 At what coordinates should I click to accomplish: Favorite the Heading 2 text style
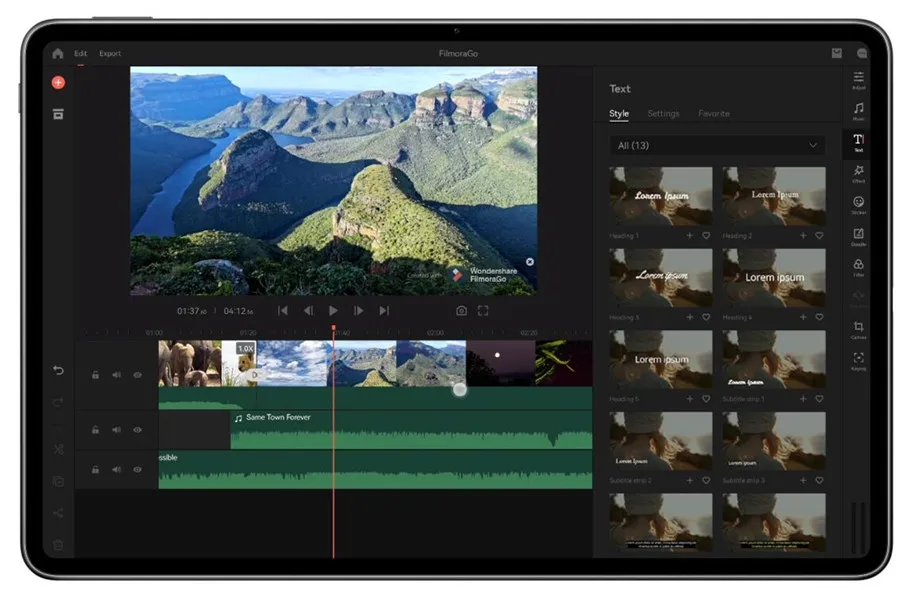[819, 236]
